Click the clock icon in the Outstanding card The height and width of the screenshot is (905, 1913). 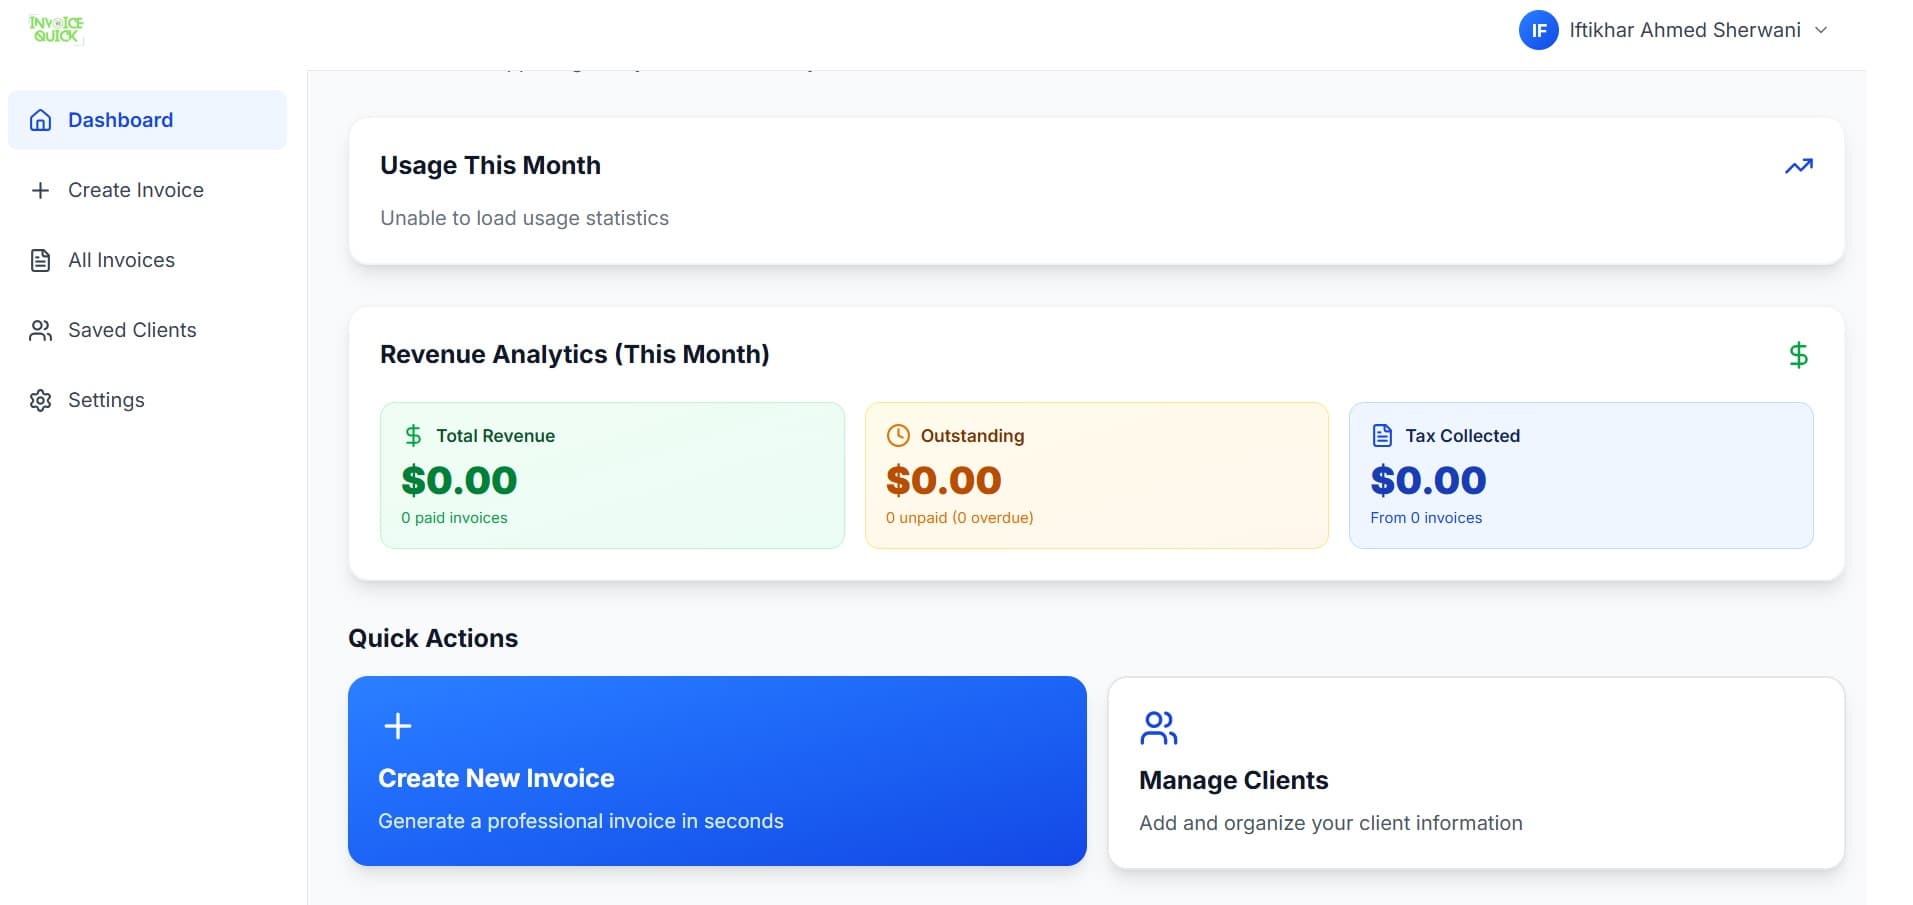[897, 434]
